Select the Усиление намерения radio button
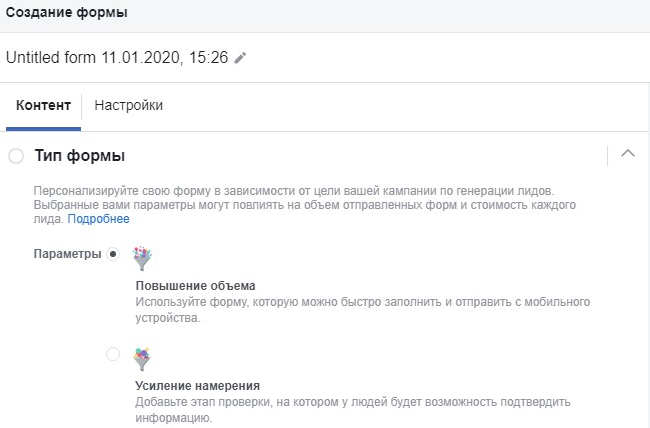The image size is (650, 428). click(x=113, y=354)
